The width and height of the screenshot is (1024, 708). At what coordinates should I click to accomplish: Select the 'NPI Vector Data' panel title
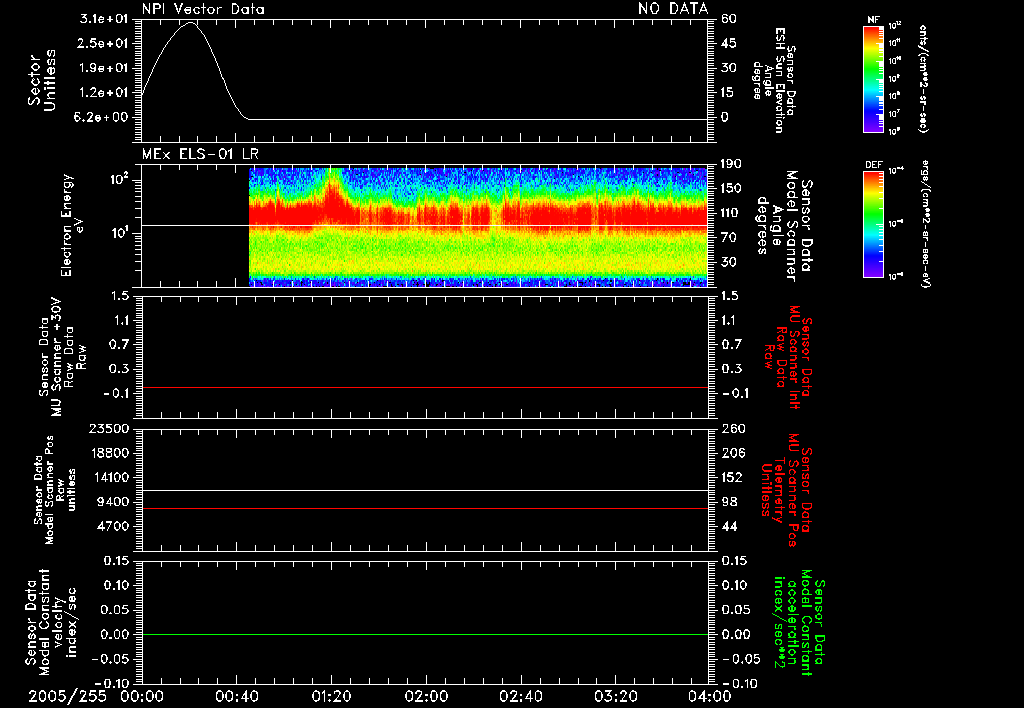(203, 9)
